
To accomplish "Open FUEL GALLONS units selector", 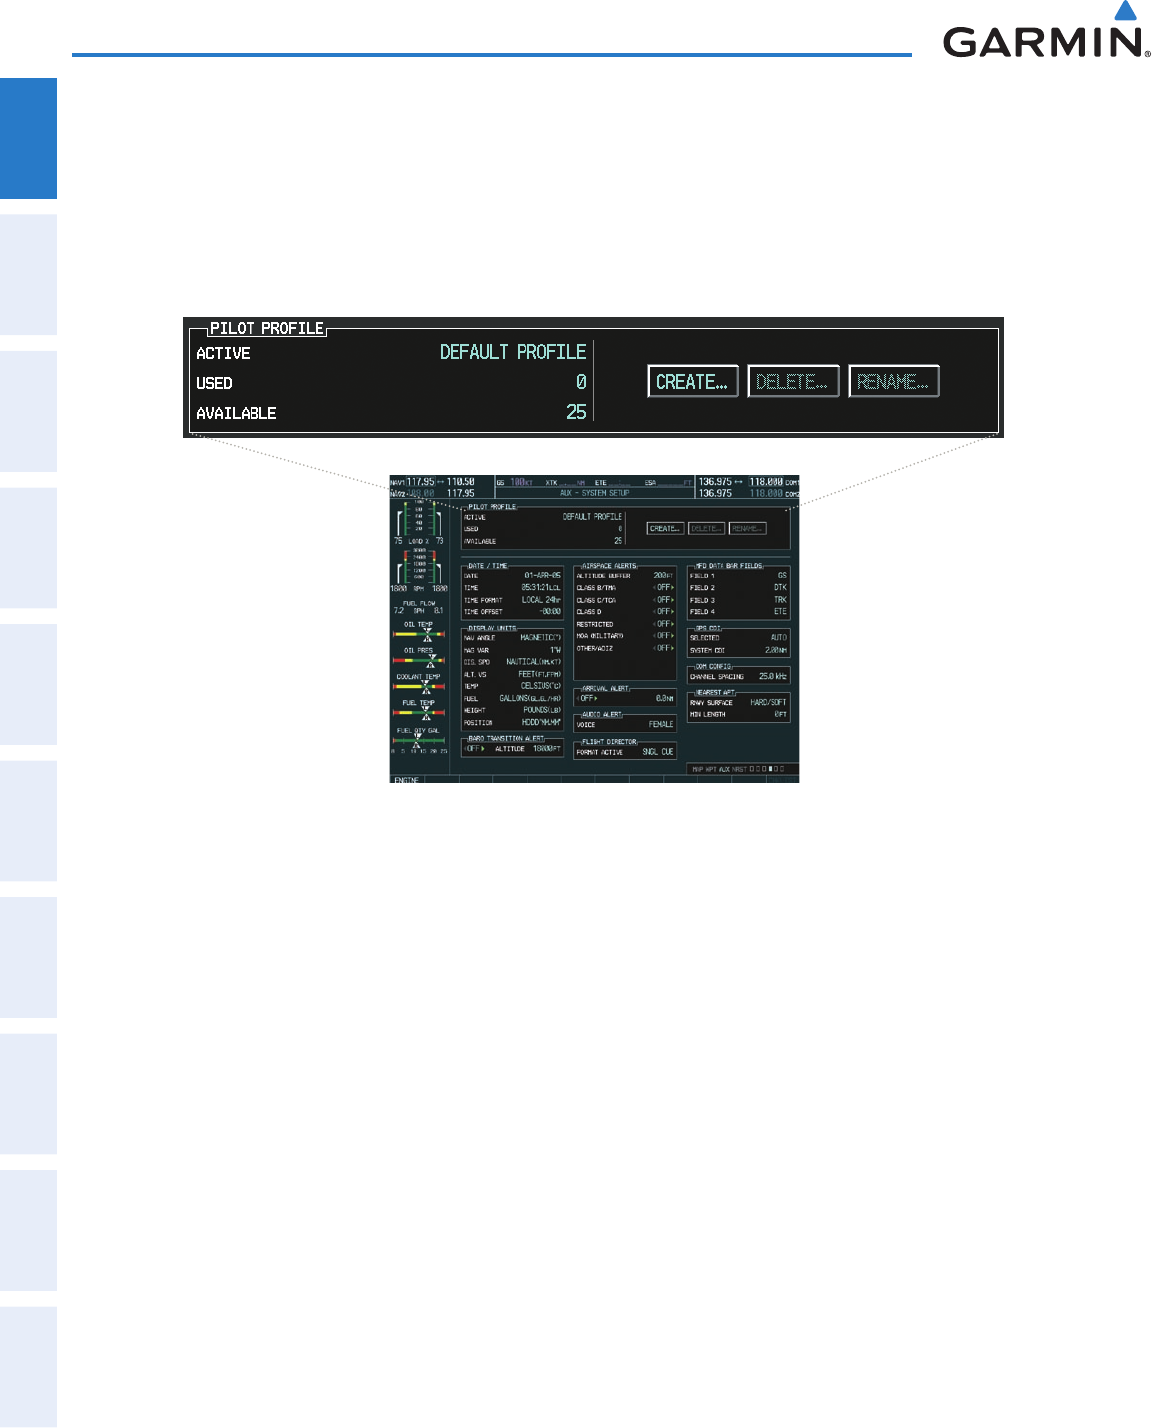I will [530, 698].
